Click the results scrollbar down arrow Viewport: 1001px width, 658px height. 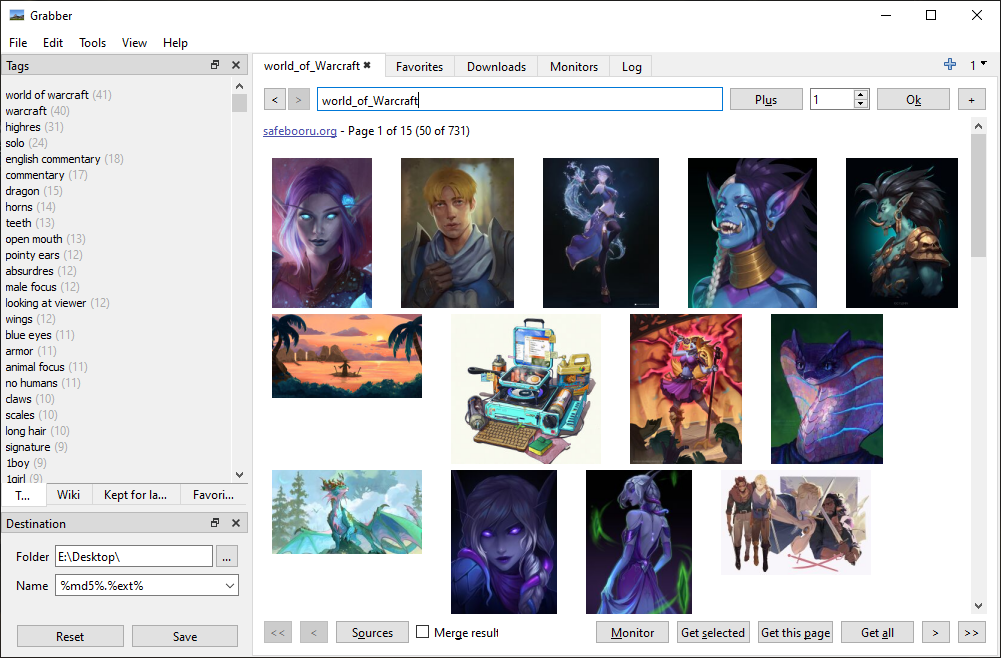978,606
